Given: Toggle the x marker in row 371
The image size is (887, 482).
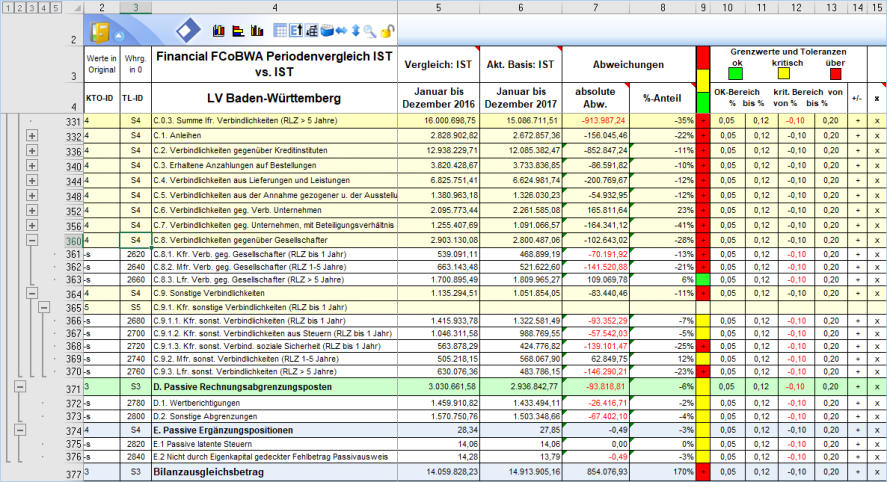Looking at the screenshot, I should (876, 386).
